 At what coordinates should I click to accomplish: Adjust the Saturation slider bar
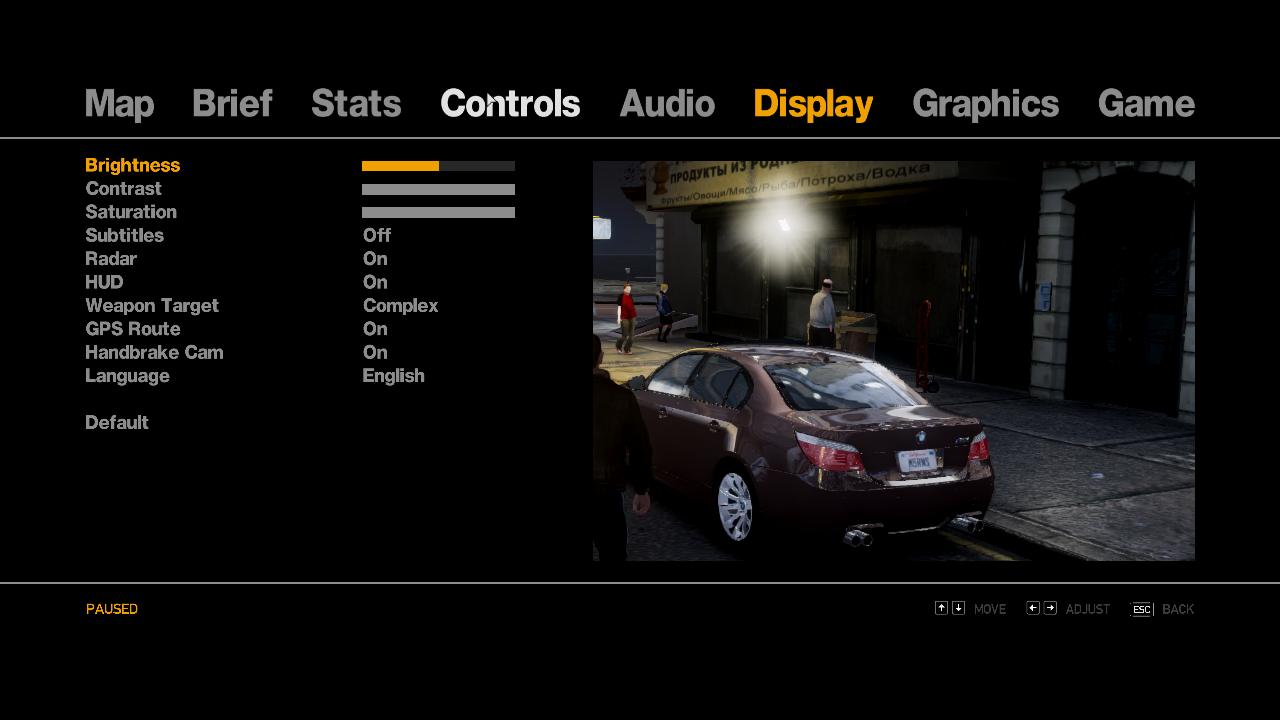click(x=438, y=212)
